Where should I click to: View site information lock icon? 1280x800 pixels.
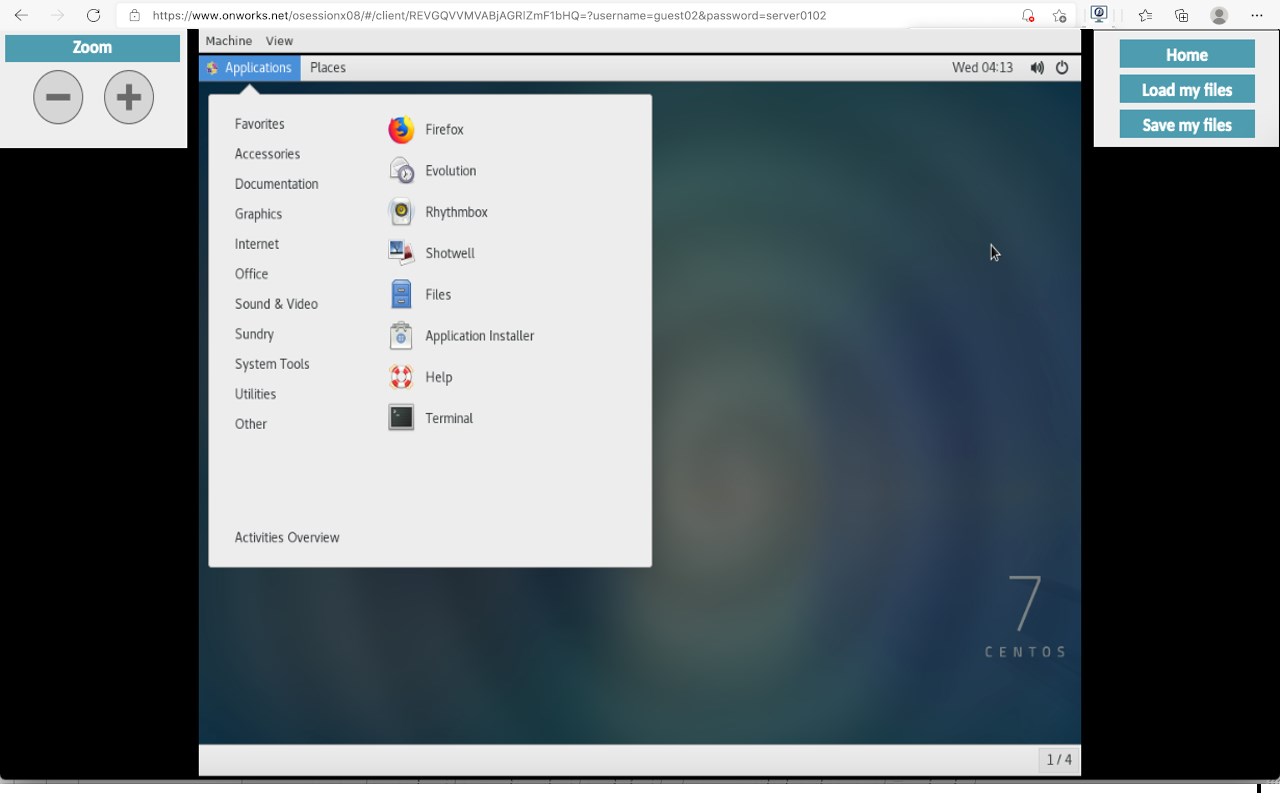(x=134, y=15)
